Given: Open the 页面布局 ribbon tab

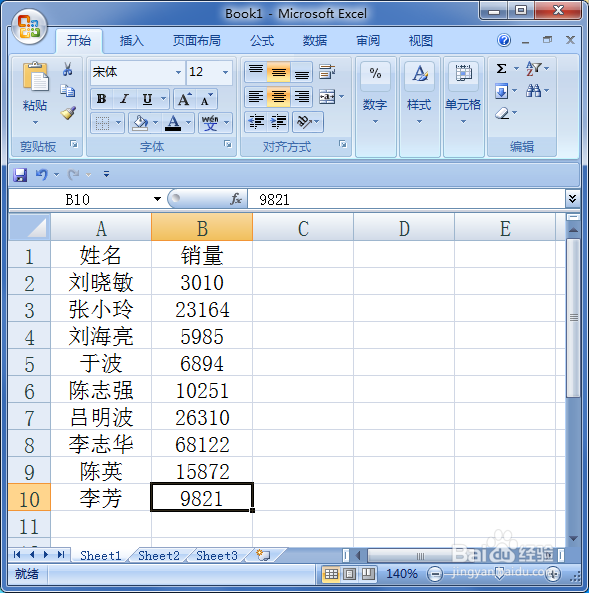Looking at the screenshot, I should pos(197,40).
